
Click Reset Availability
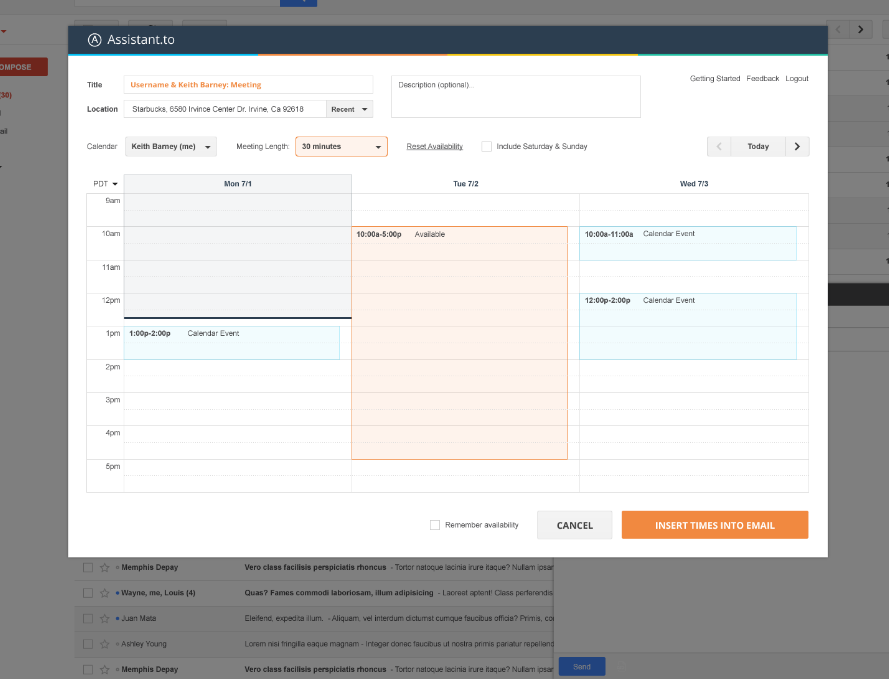(434, 146)
